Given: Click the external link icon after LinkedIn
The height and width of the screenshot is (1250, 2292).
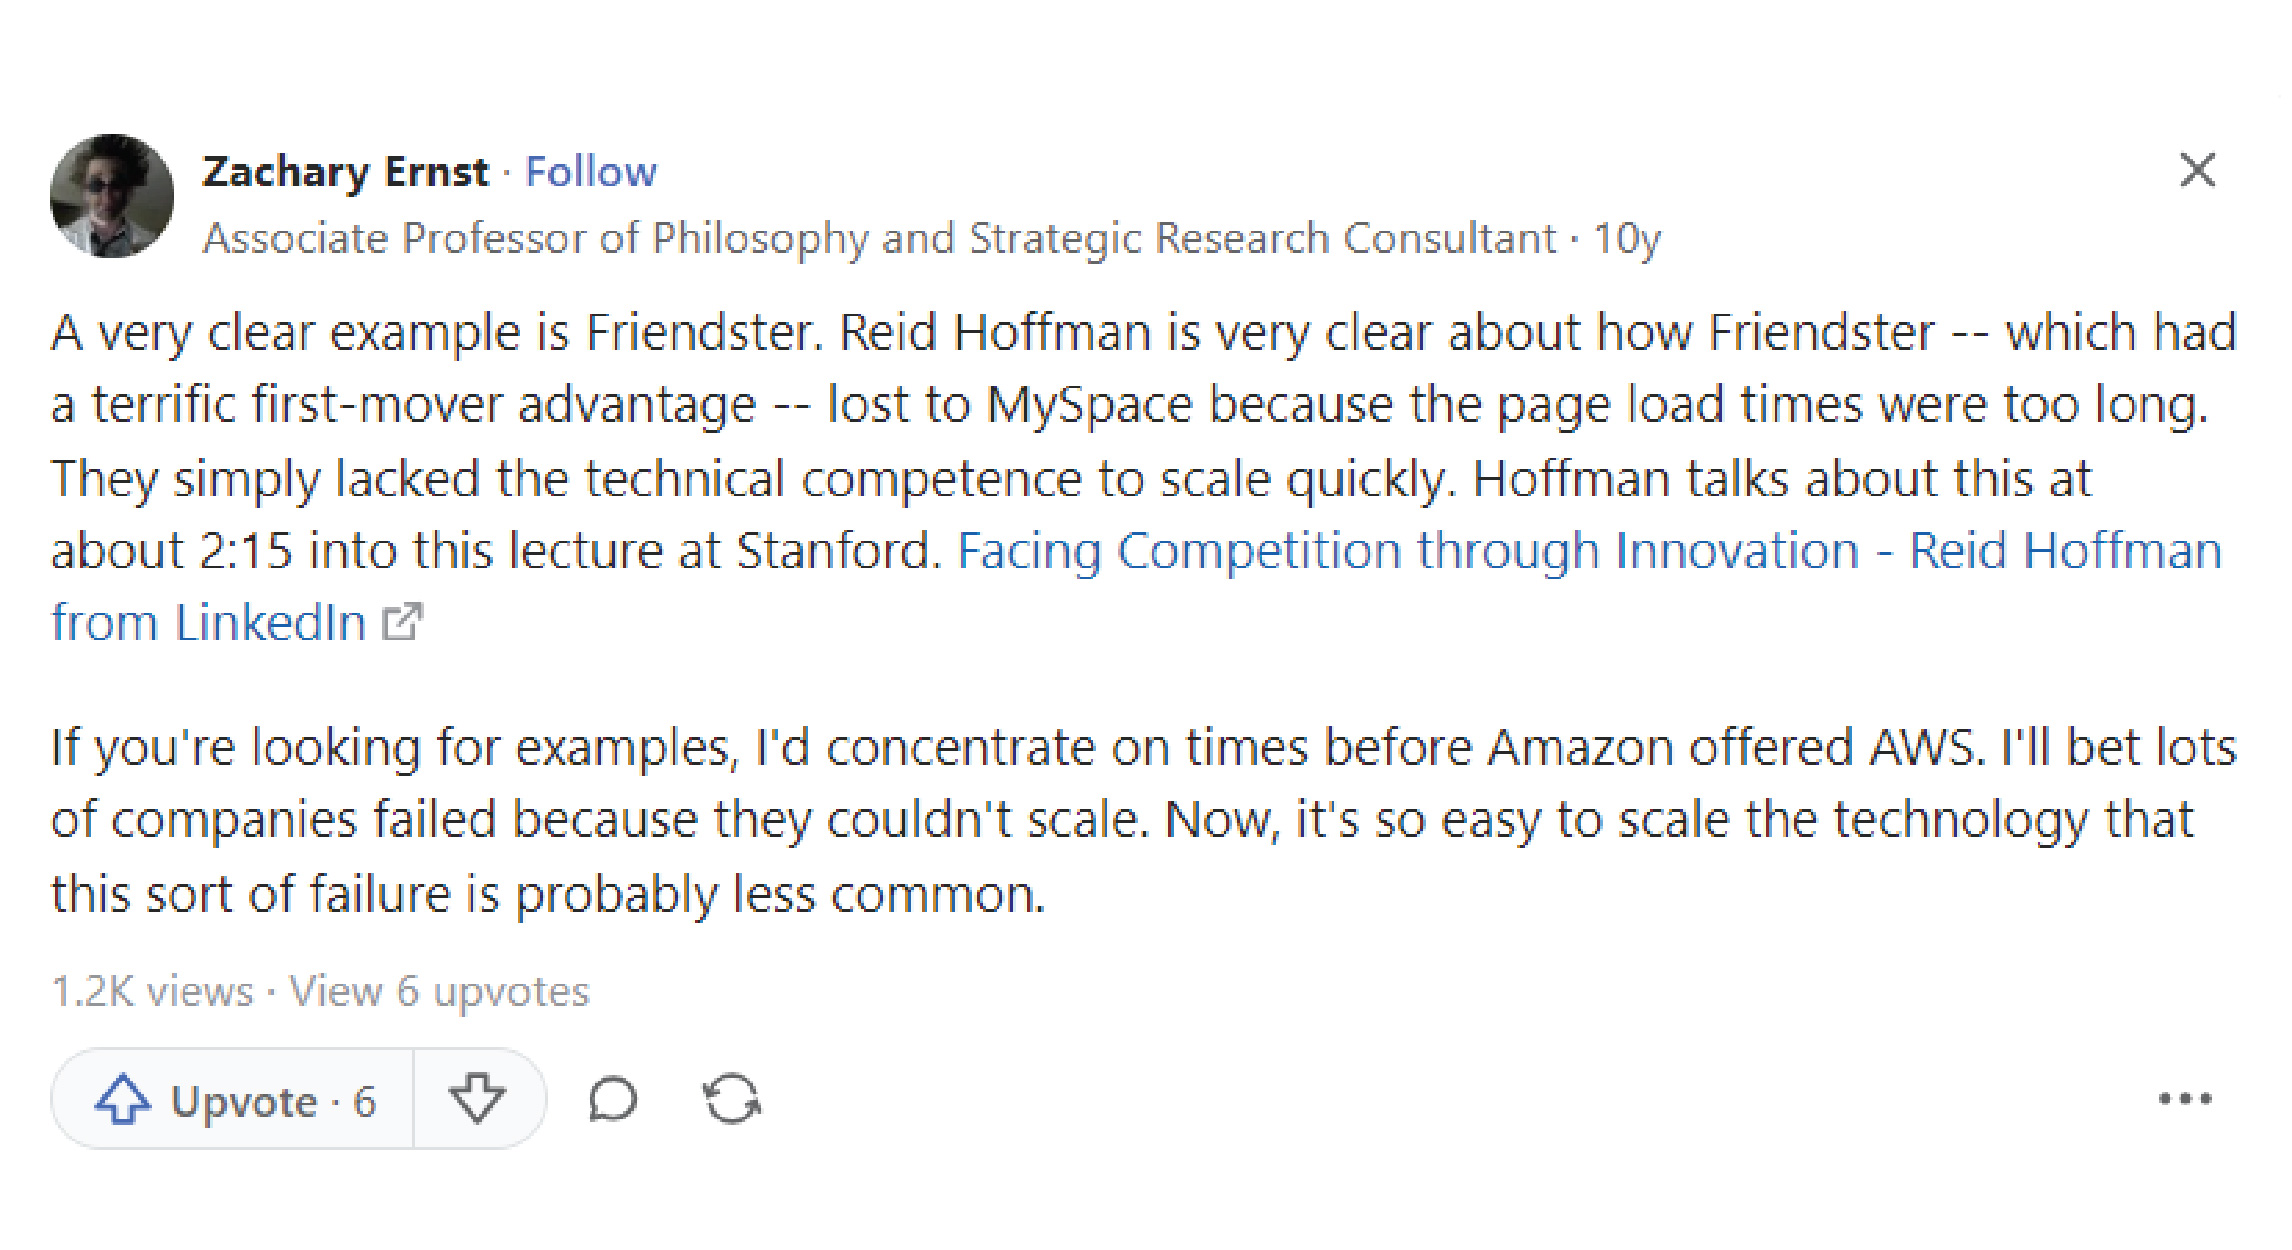Looking at the screenshot, I should [x=403, y=622].
